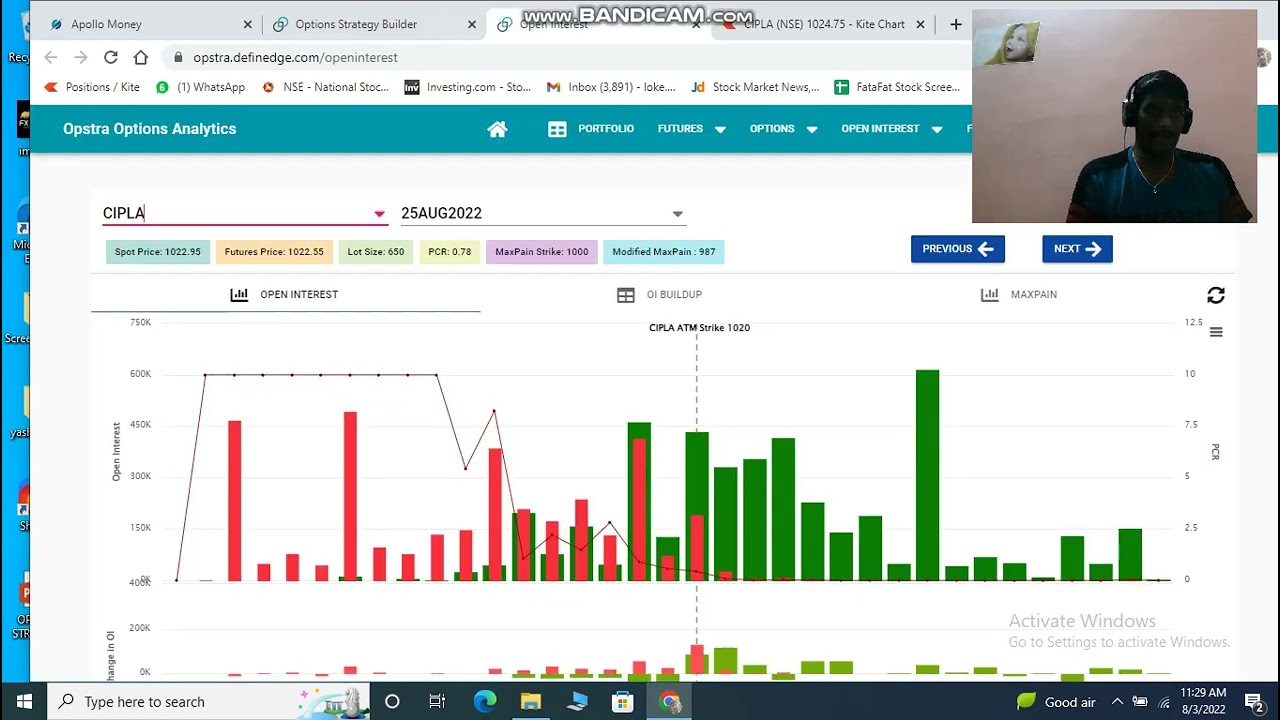Screen dimensions: 1280x720
Task: Switch to Chrome in the taskbar
Action: [x=669, y=701]
